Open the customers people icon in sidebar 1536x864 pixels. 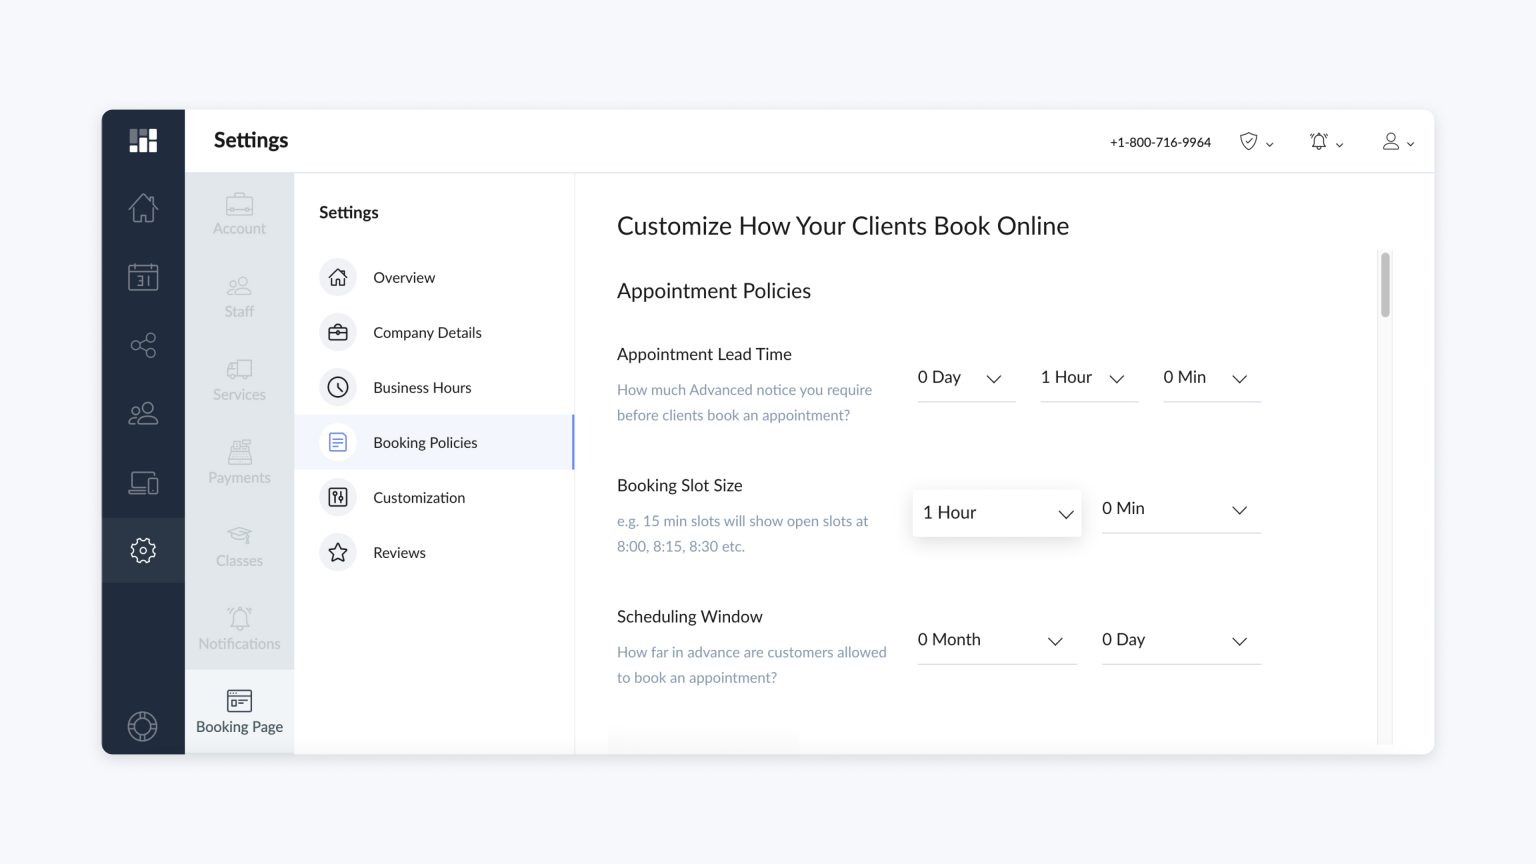pos(143,413)
